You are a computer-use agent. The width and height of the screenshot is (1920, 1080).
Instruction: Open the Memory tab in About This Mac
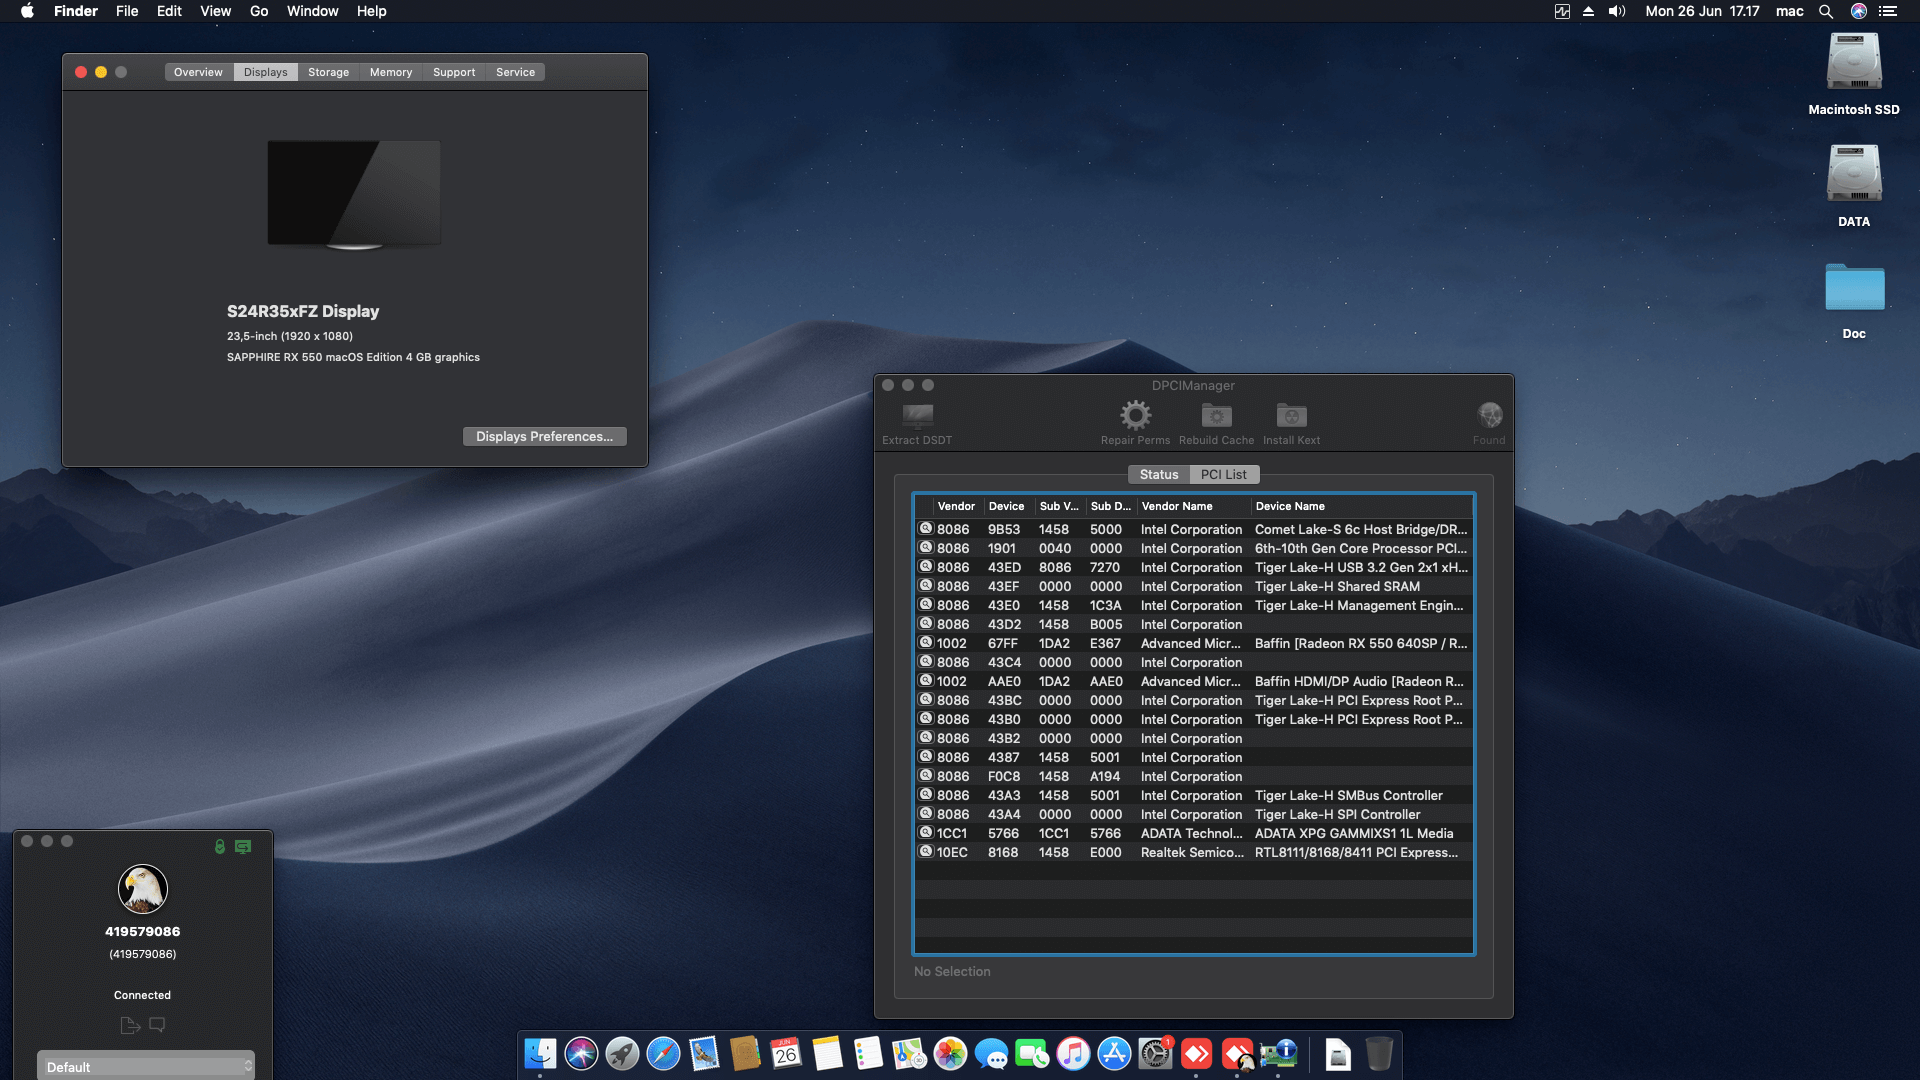click(x=391, y=72)
